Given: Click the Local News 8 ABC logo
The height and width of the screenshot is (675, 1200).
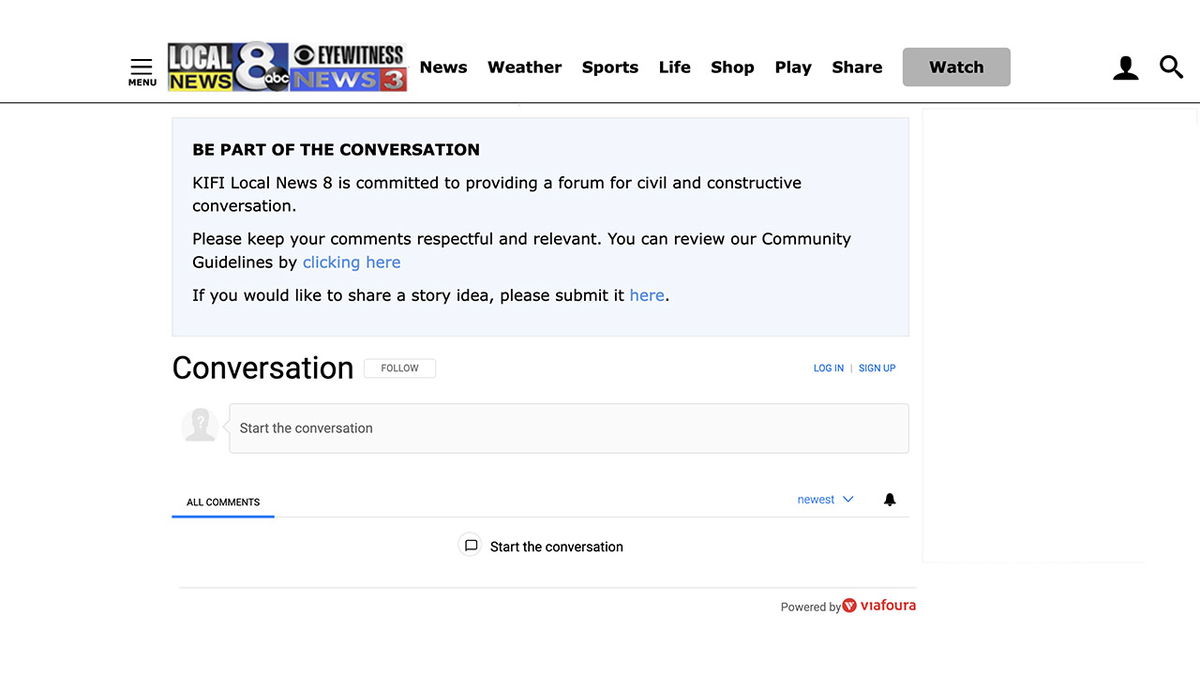Looking at the screenshot, I should coord(228,67).
